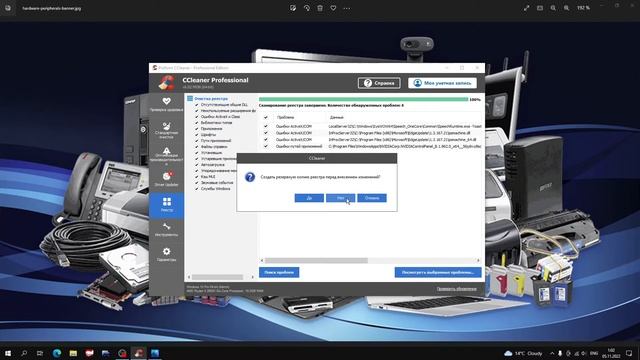The image size is (640, 360).
Task: Select the Звуковые события list entry
Action: tap(217, 183)
